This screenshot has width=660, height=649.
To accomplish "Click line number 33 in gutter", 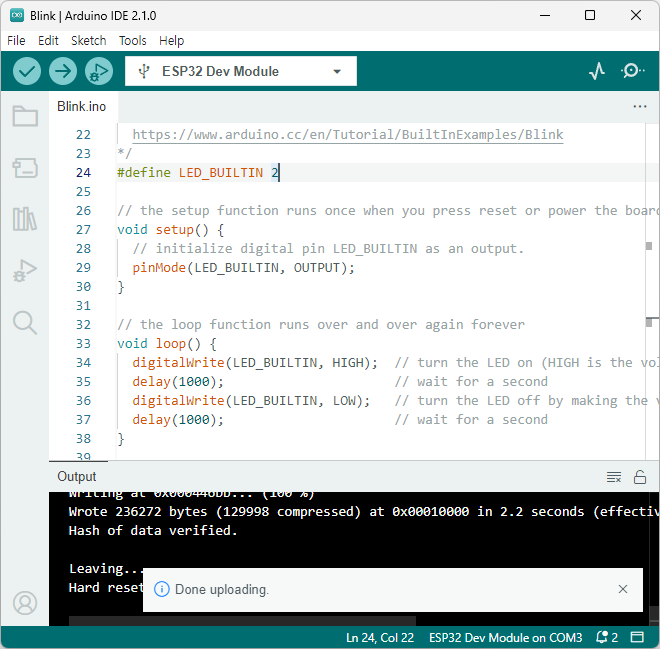I will 83,343.
